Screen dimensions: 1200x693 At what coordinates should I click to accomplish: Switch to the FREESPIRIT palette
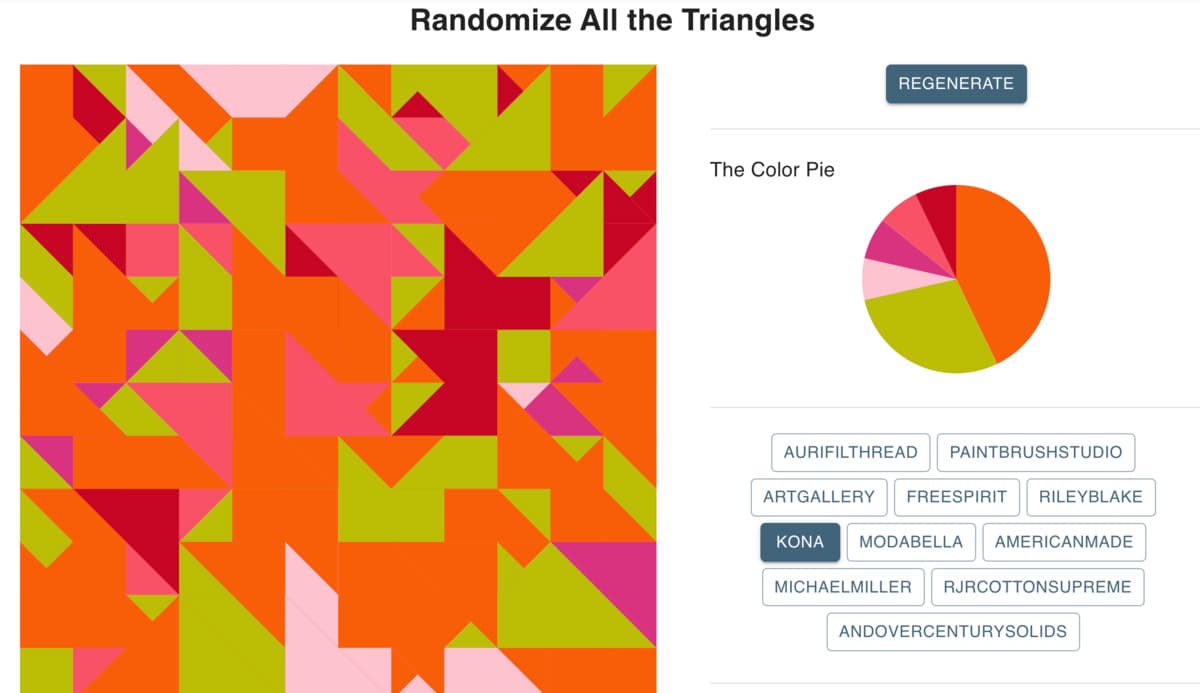(x=956, y=497)
